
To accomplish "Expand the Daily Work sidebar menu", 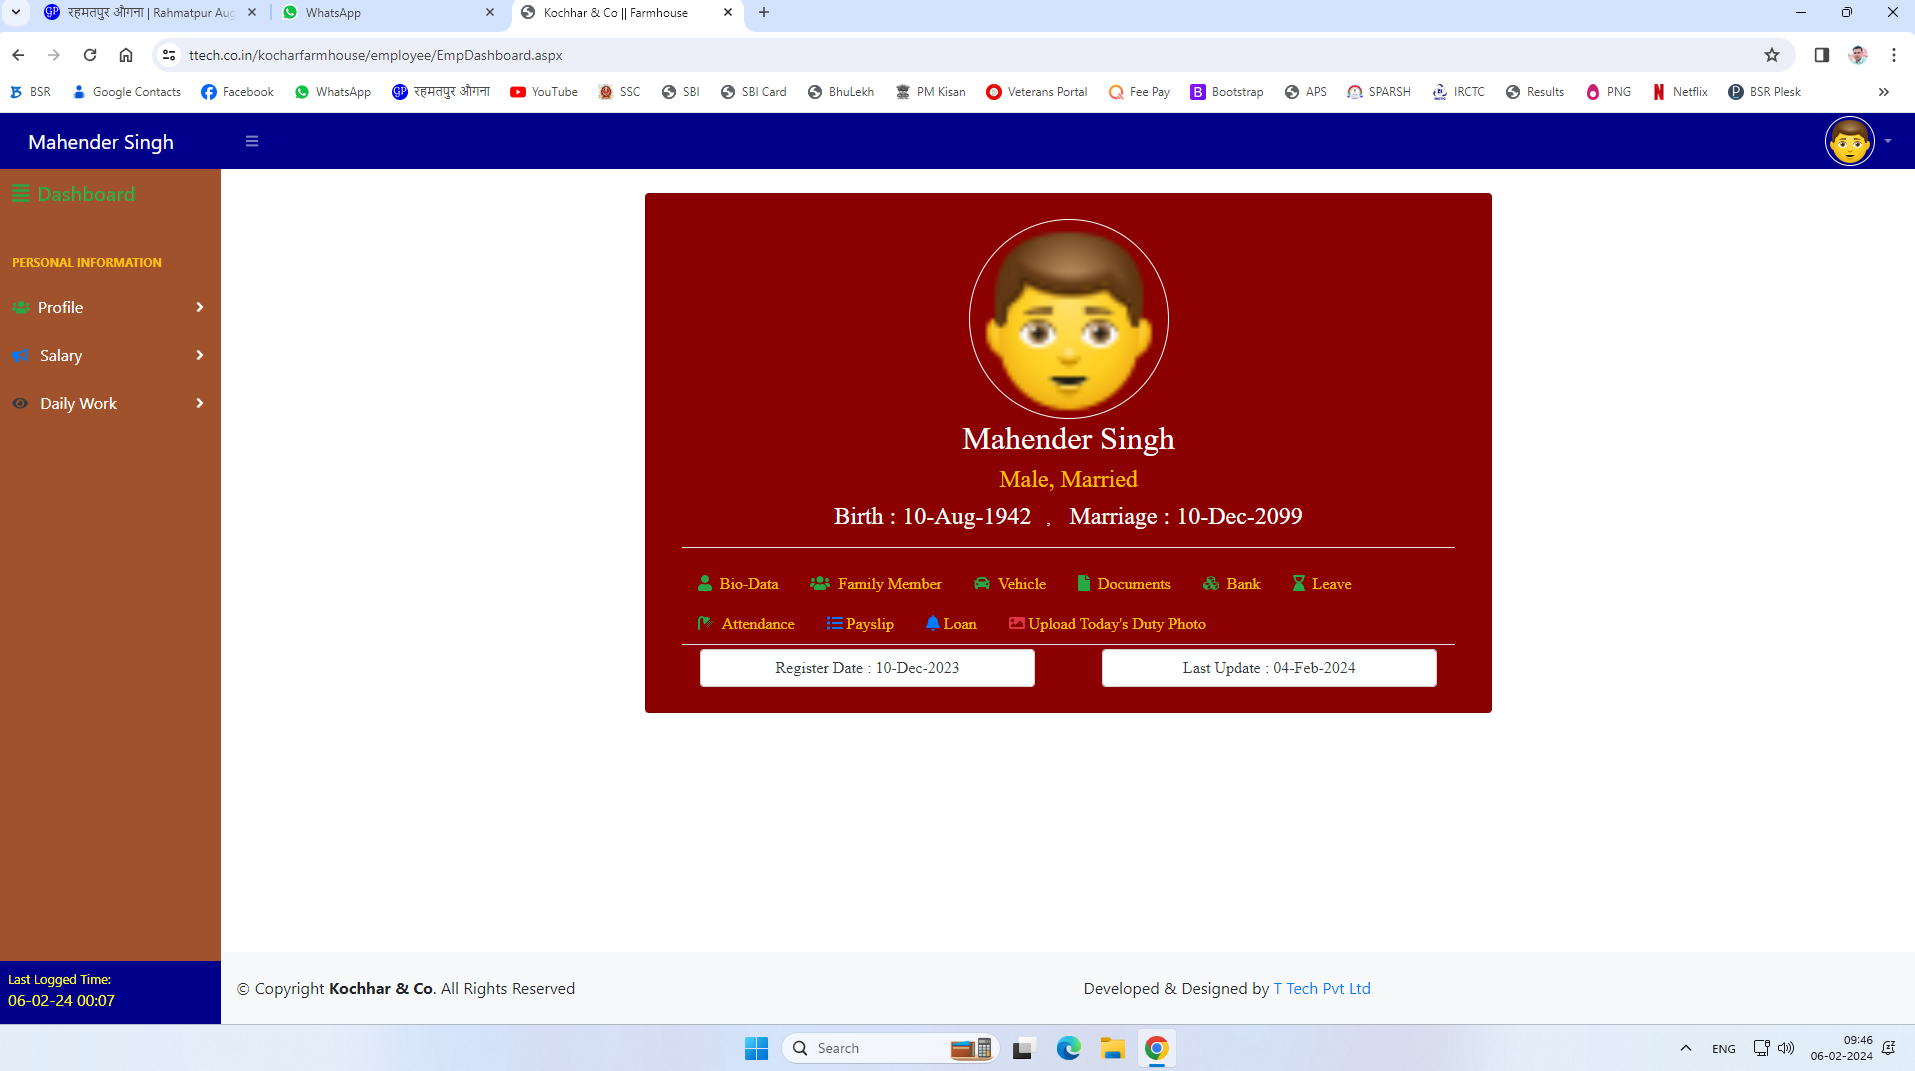I will point(108,403).
